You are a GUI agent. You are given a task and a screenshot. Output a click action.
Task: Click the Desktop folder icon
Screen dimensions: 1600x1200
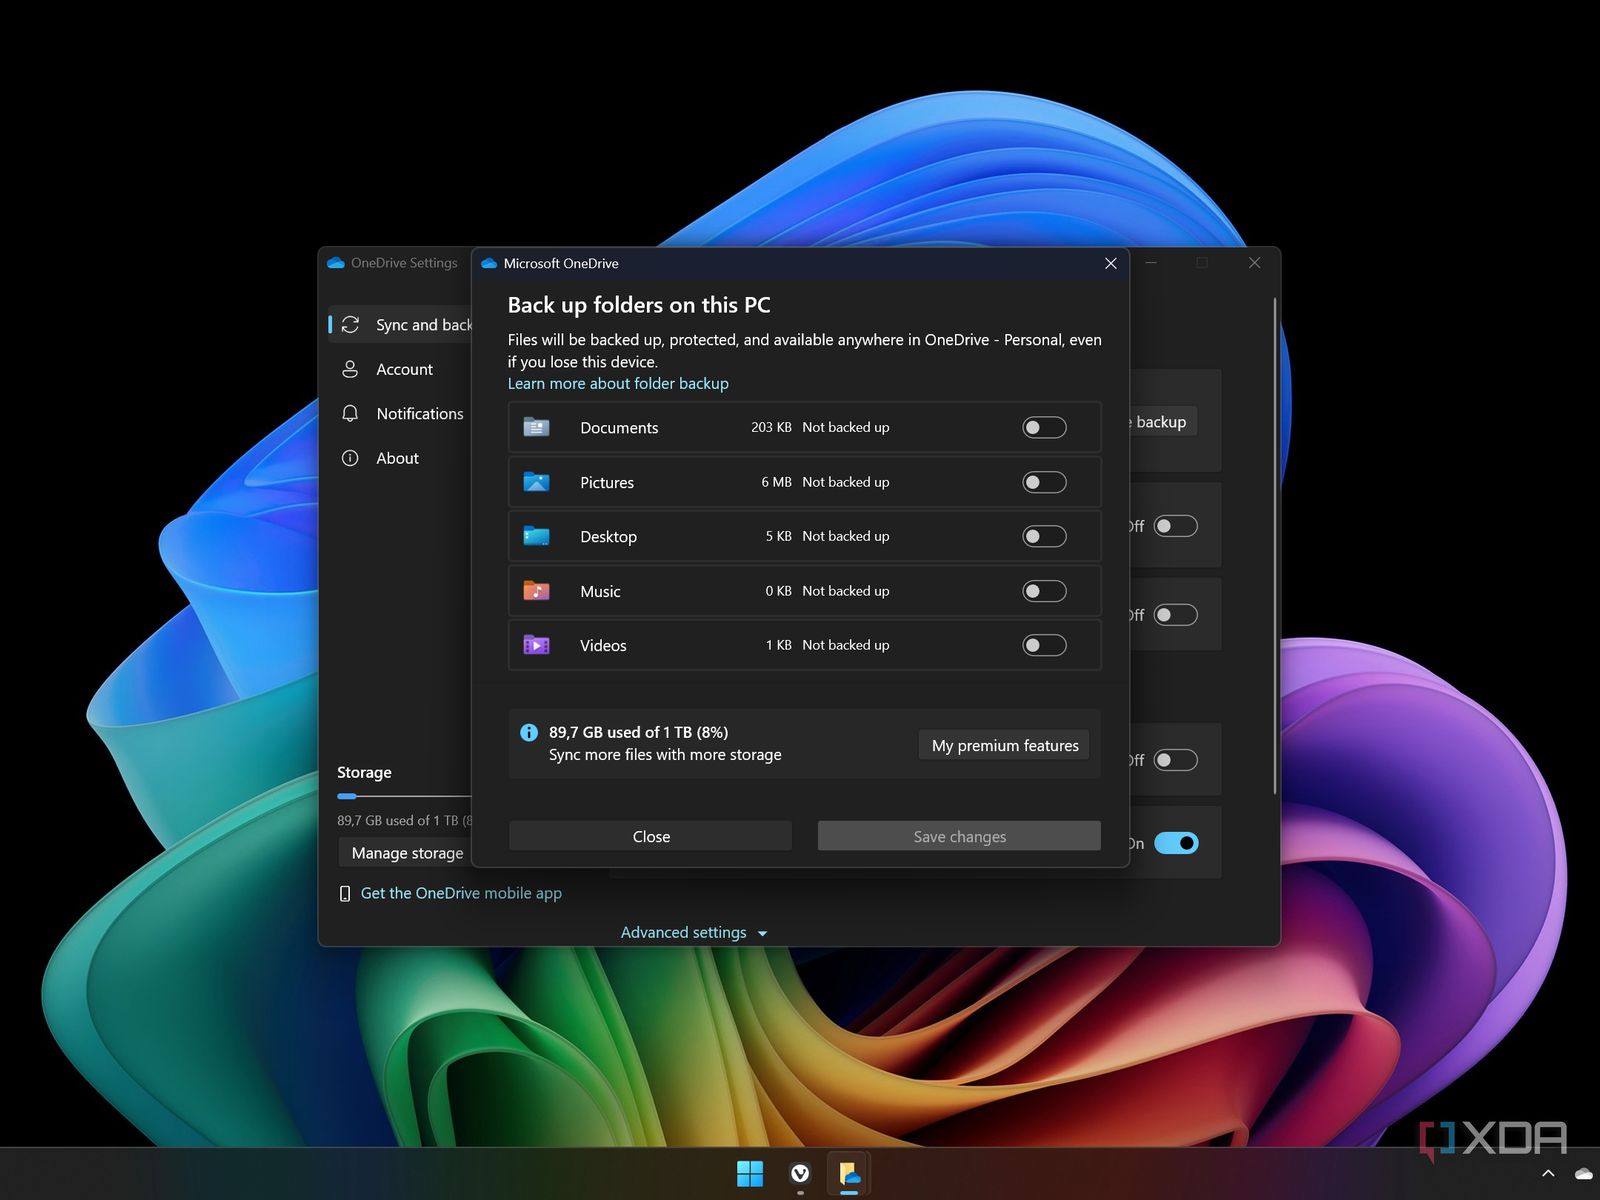coord(536,537)
